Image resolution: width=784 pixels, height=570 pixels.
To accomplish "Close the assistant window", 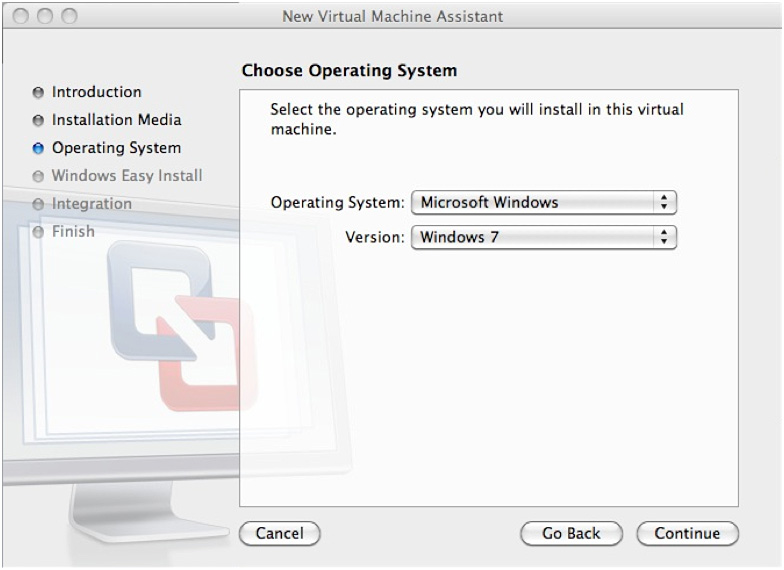I will 20,16.
